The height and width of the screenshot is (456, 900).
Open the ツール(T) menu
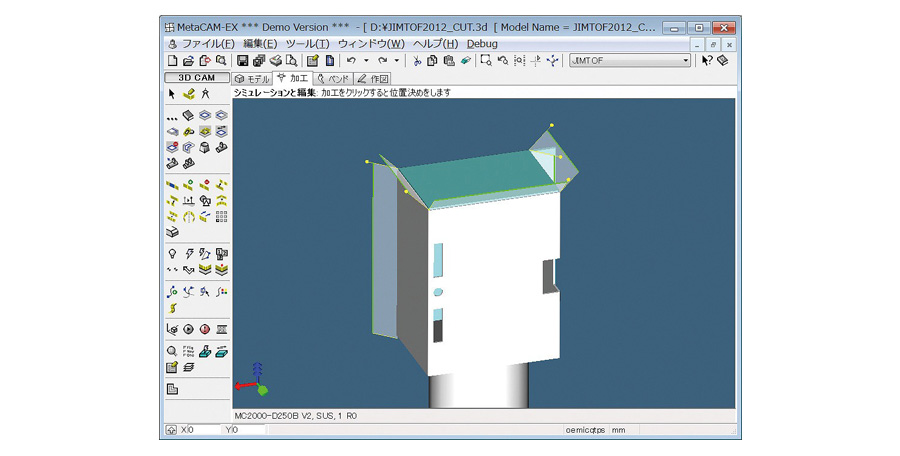pyautogui.click(x=308, y=44)
